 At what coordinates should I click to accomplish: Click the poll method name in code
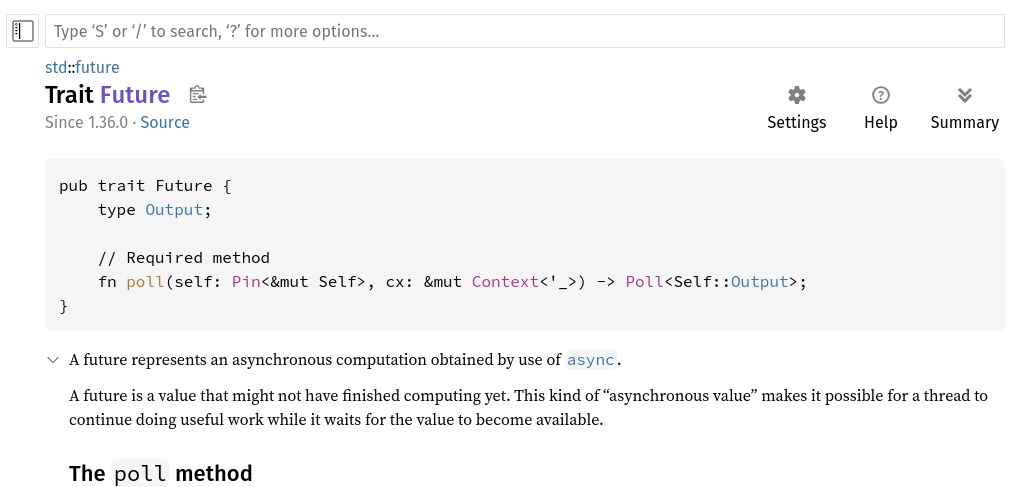click(x=145, y=282)
